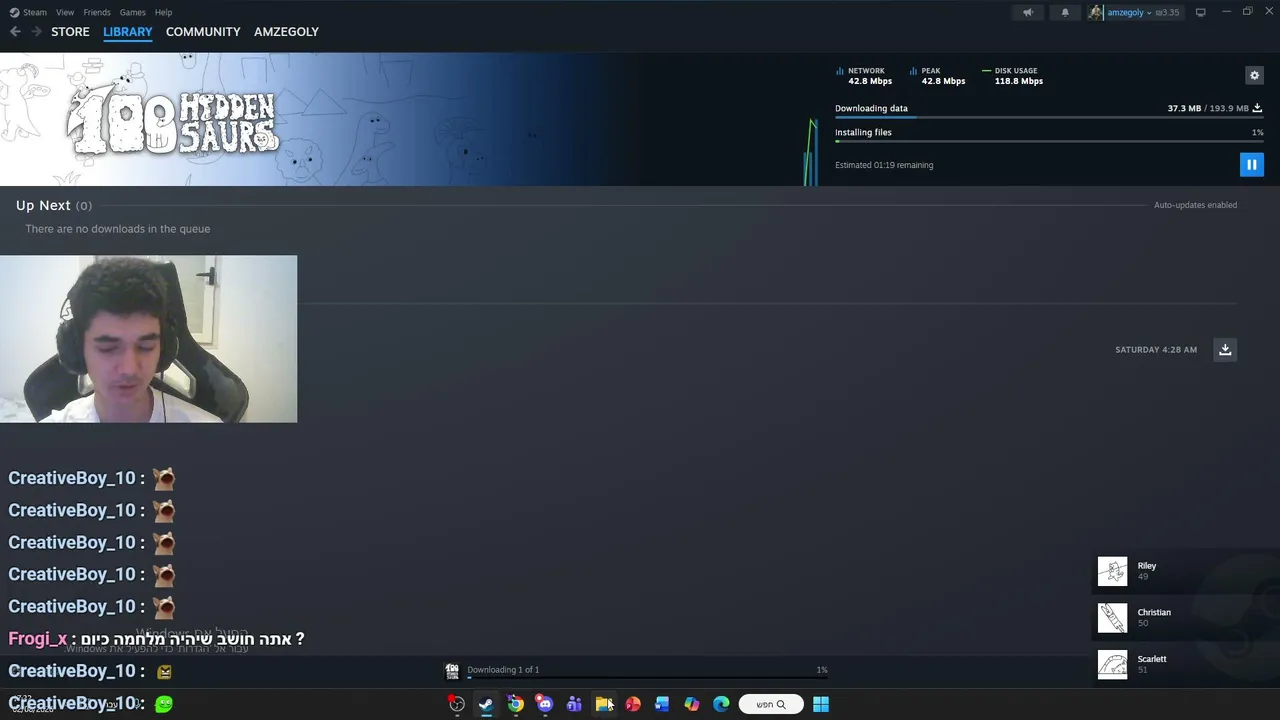The height and width of the screenshot is (720, 1280).
Task: Open Microsoft Word from the taskbar
Action: tap(662, 704)
